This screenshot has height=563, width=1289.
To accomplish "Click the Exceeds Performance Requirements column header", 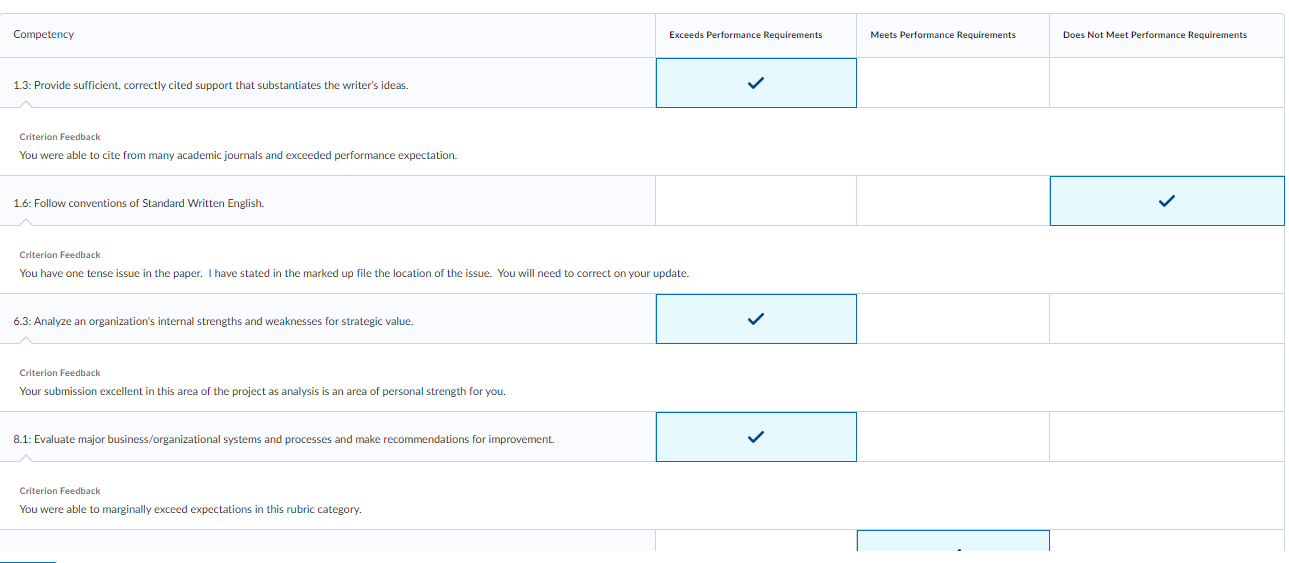I will click(x=746, y=35).
